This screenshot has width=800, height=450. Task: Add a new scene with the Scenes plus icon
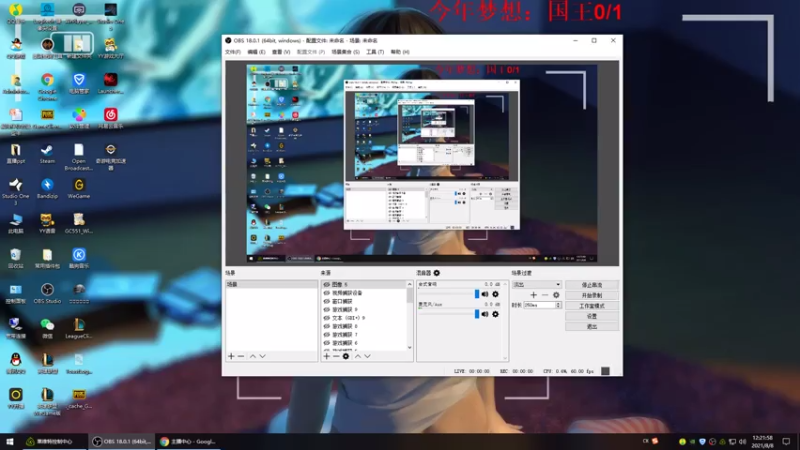tap(231, 356)
